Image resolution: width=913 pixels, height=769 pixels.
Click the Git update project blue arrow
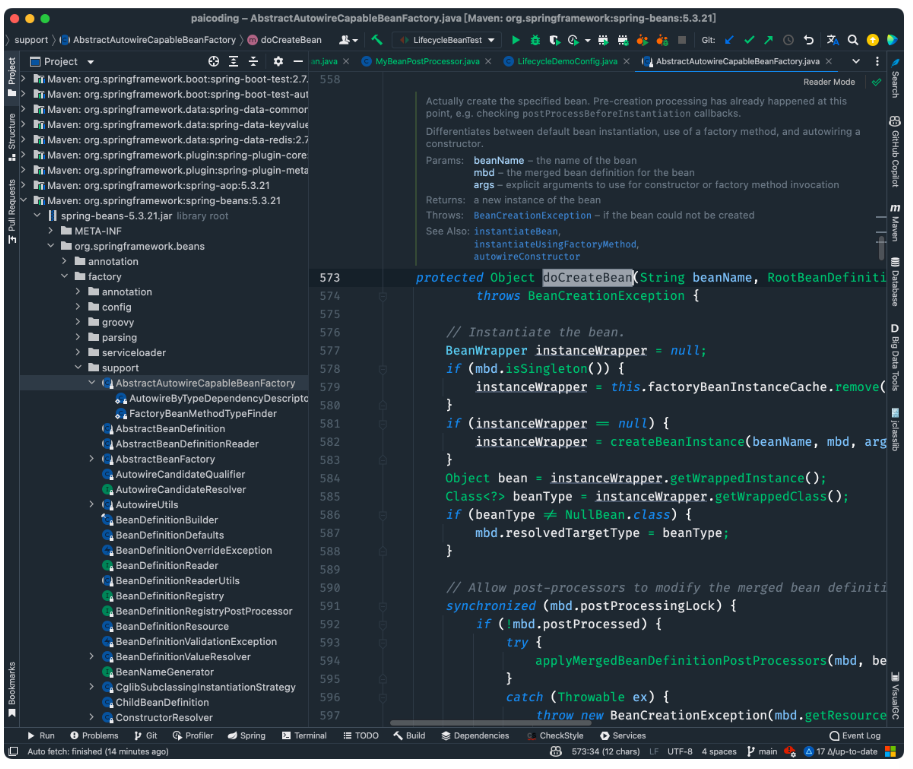pyautogui.click(x=729, y=40)
